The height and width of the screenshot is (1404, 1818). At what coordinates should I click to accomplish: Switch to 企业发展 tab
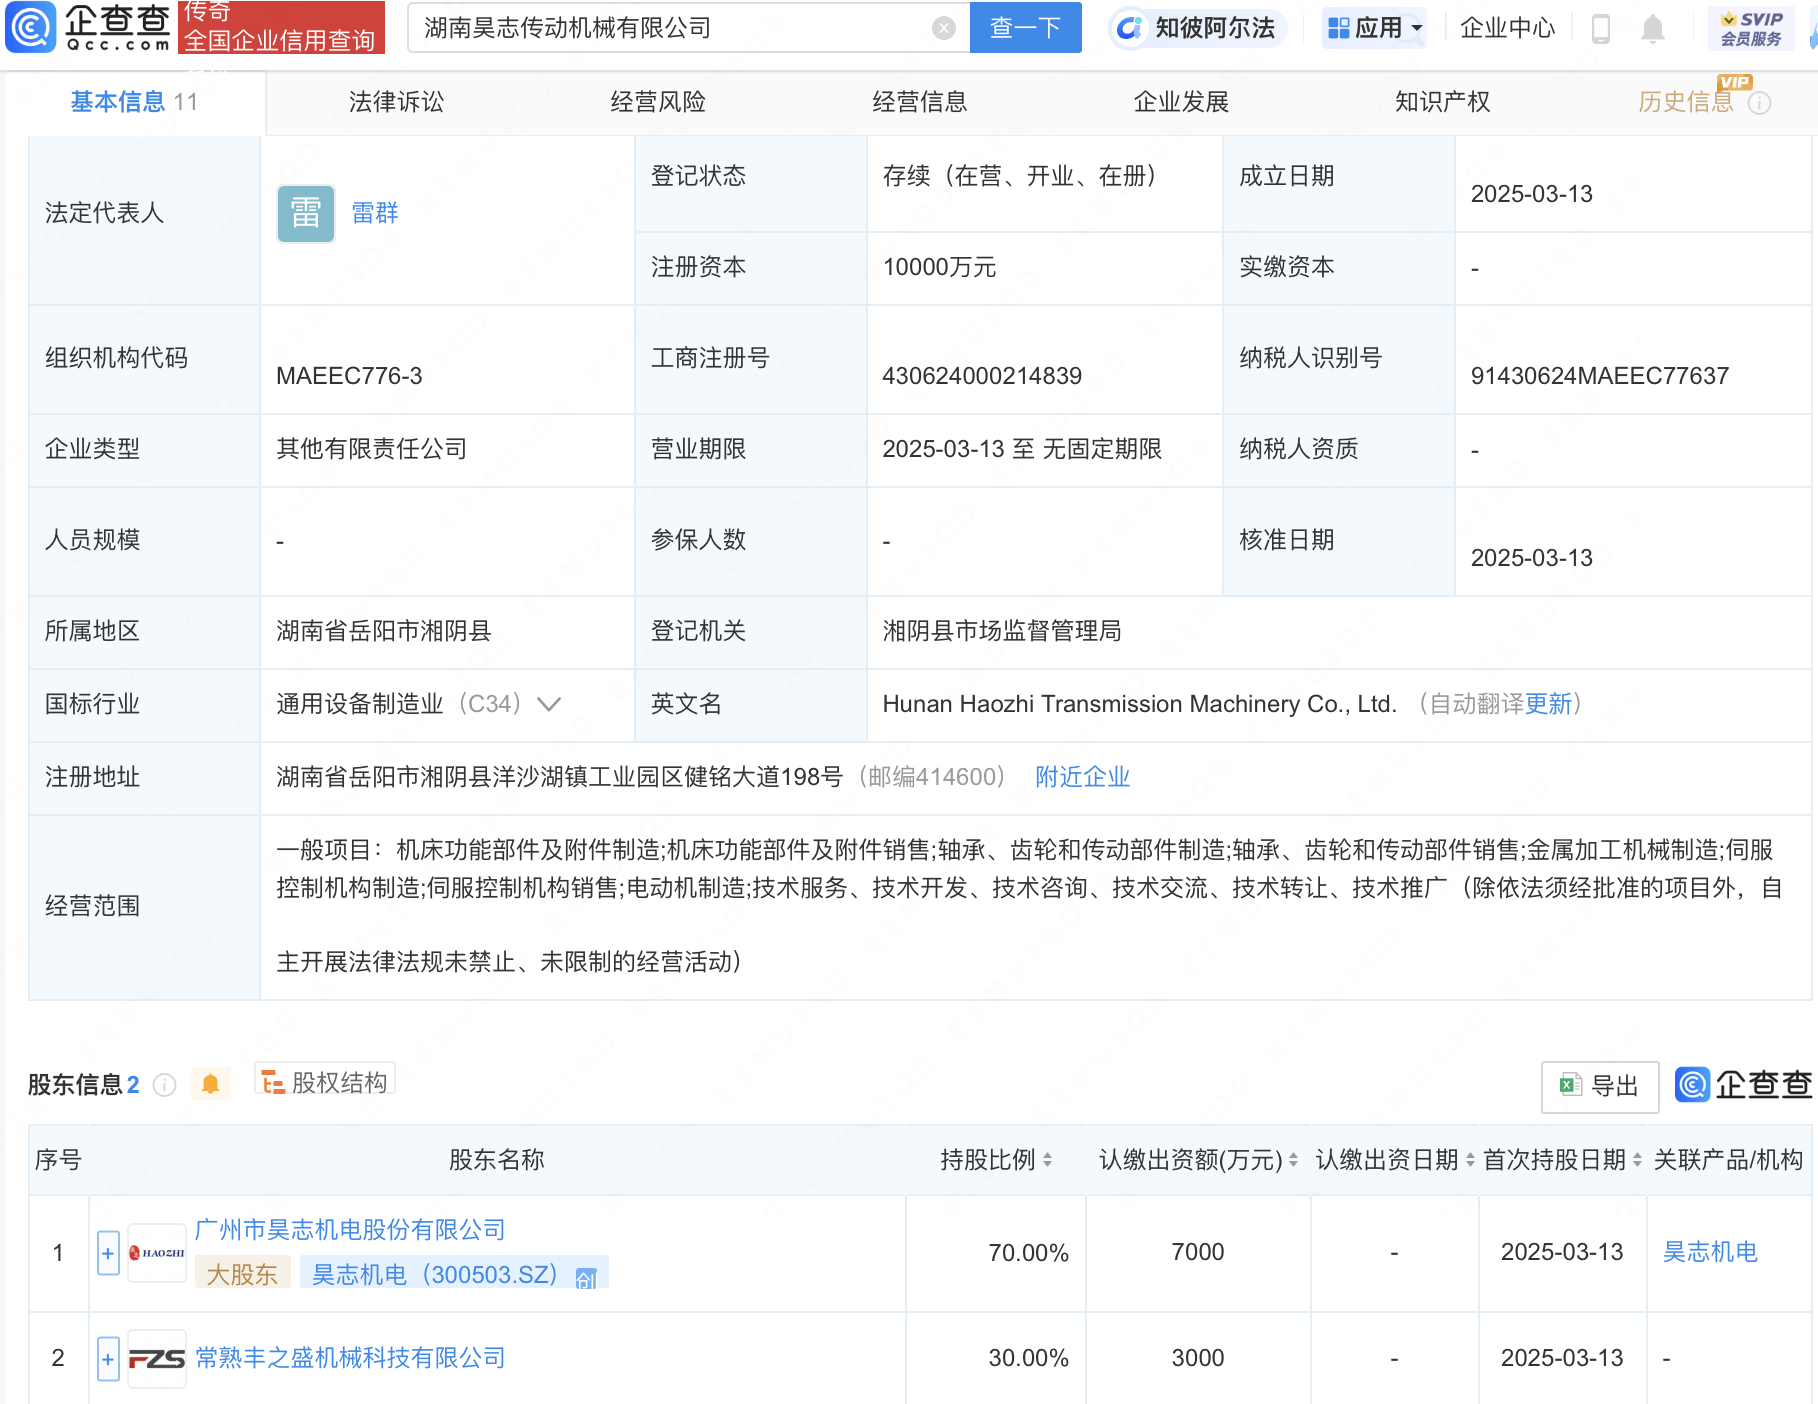click(1181, 102)
